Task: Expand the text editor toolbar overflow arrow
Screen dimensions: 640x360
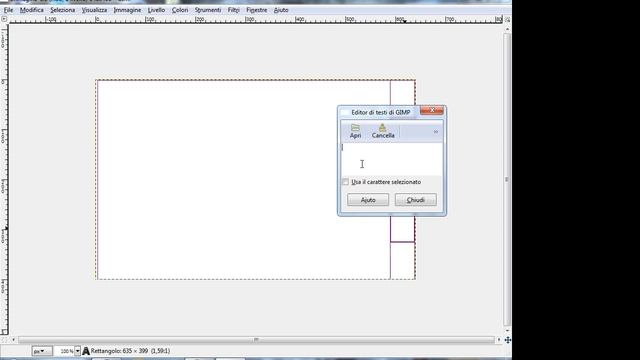Action: (436, 131)
